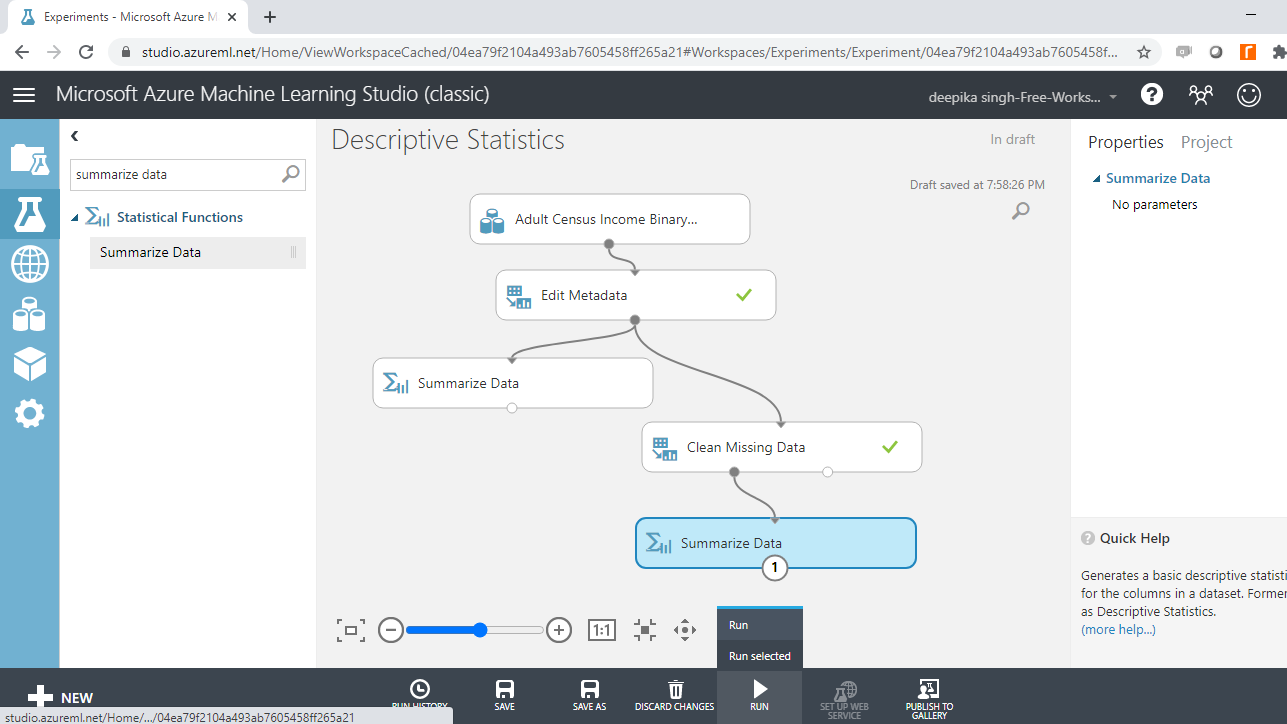This screenshot has width=1287, height=724.
Task: Click output port 1 of highlighted Summarize Data
Action: pyautogui.click(x=775, y=568)
